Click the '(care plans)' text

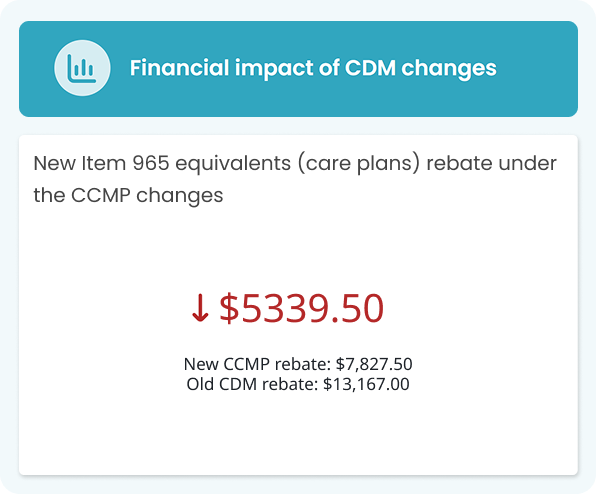[x=359, y=164]
